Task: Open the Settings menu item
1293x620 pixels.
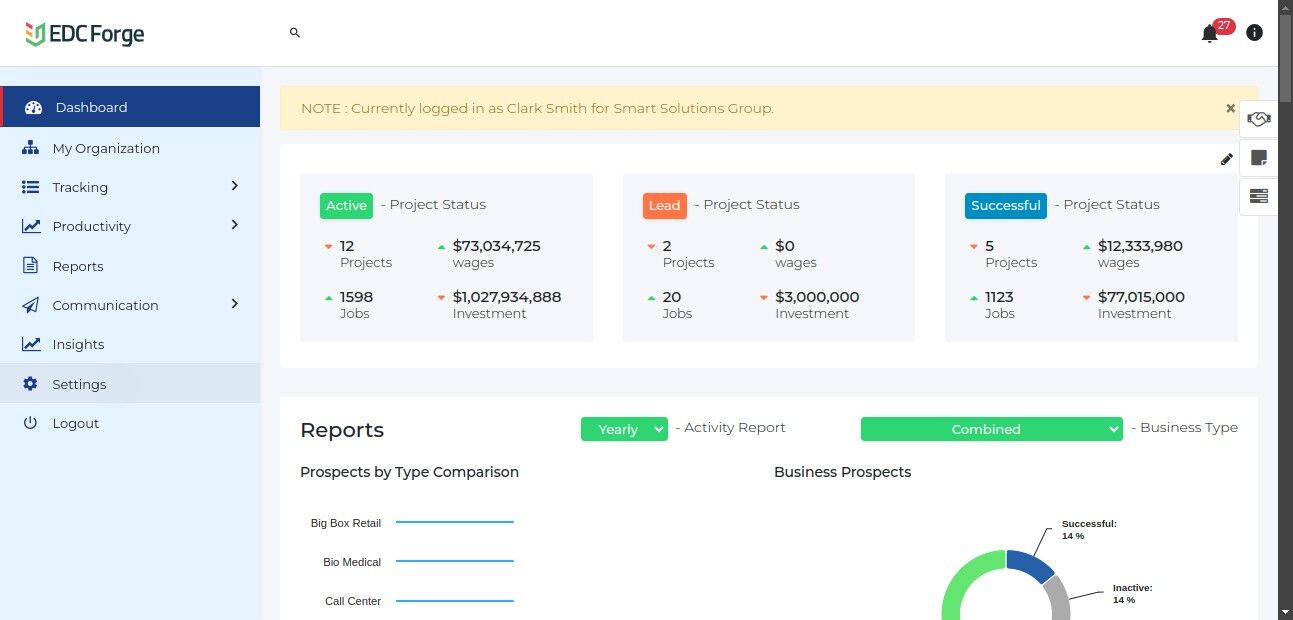Action: (x=131, y=384)
